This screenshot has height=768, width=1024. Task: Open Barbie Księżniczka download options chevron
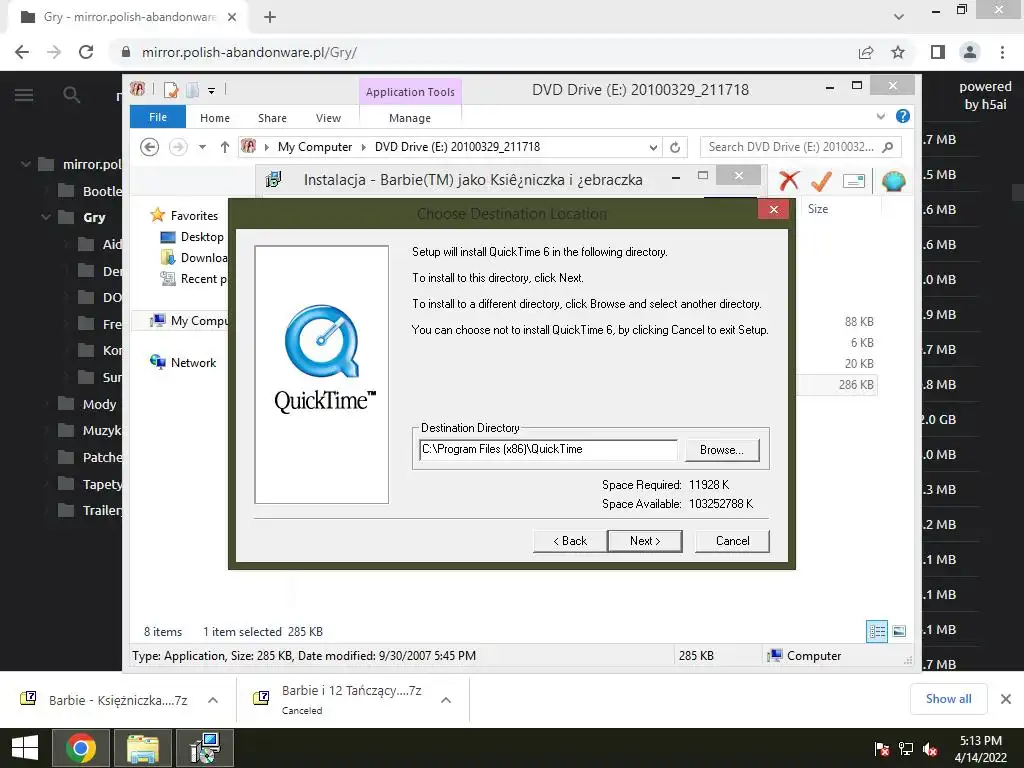click(x=213, y=700)
